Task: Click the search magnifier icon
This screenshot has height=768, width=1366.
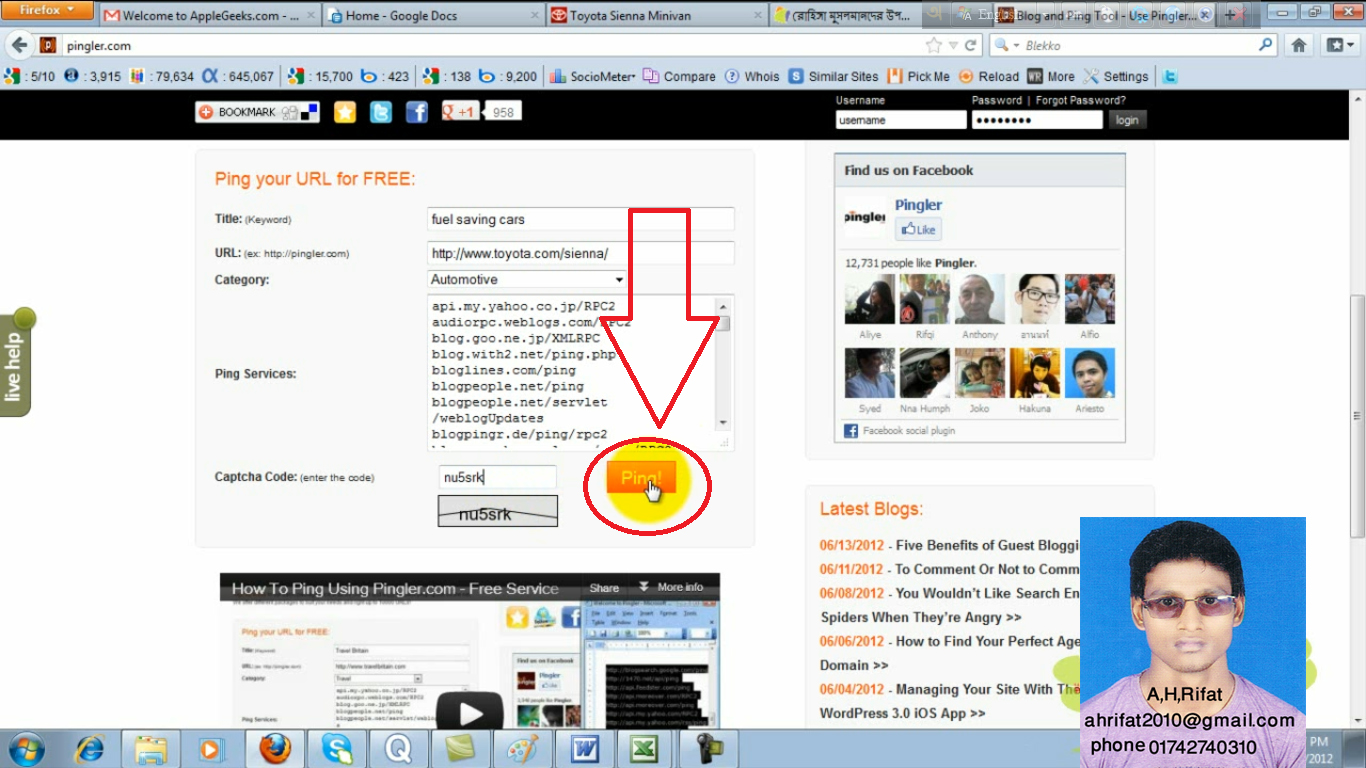Action: point(1266,45)
